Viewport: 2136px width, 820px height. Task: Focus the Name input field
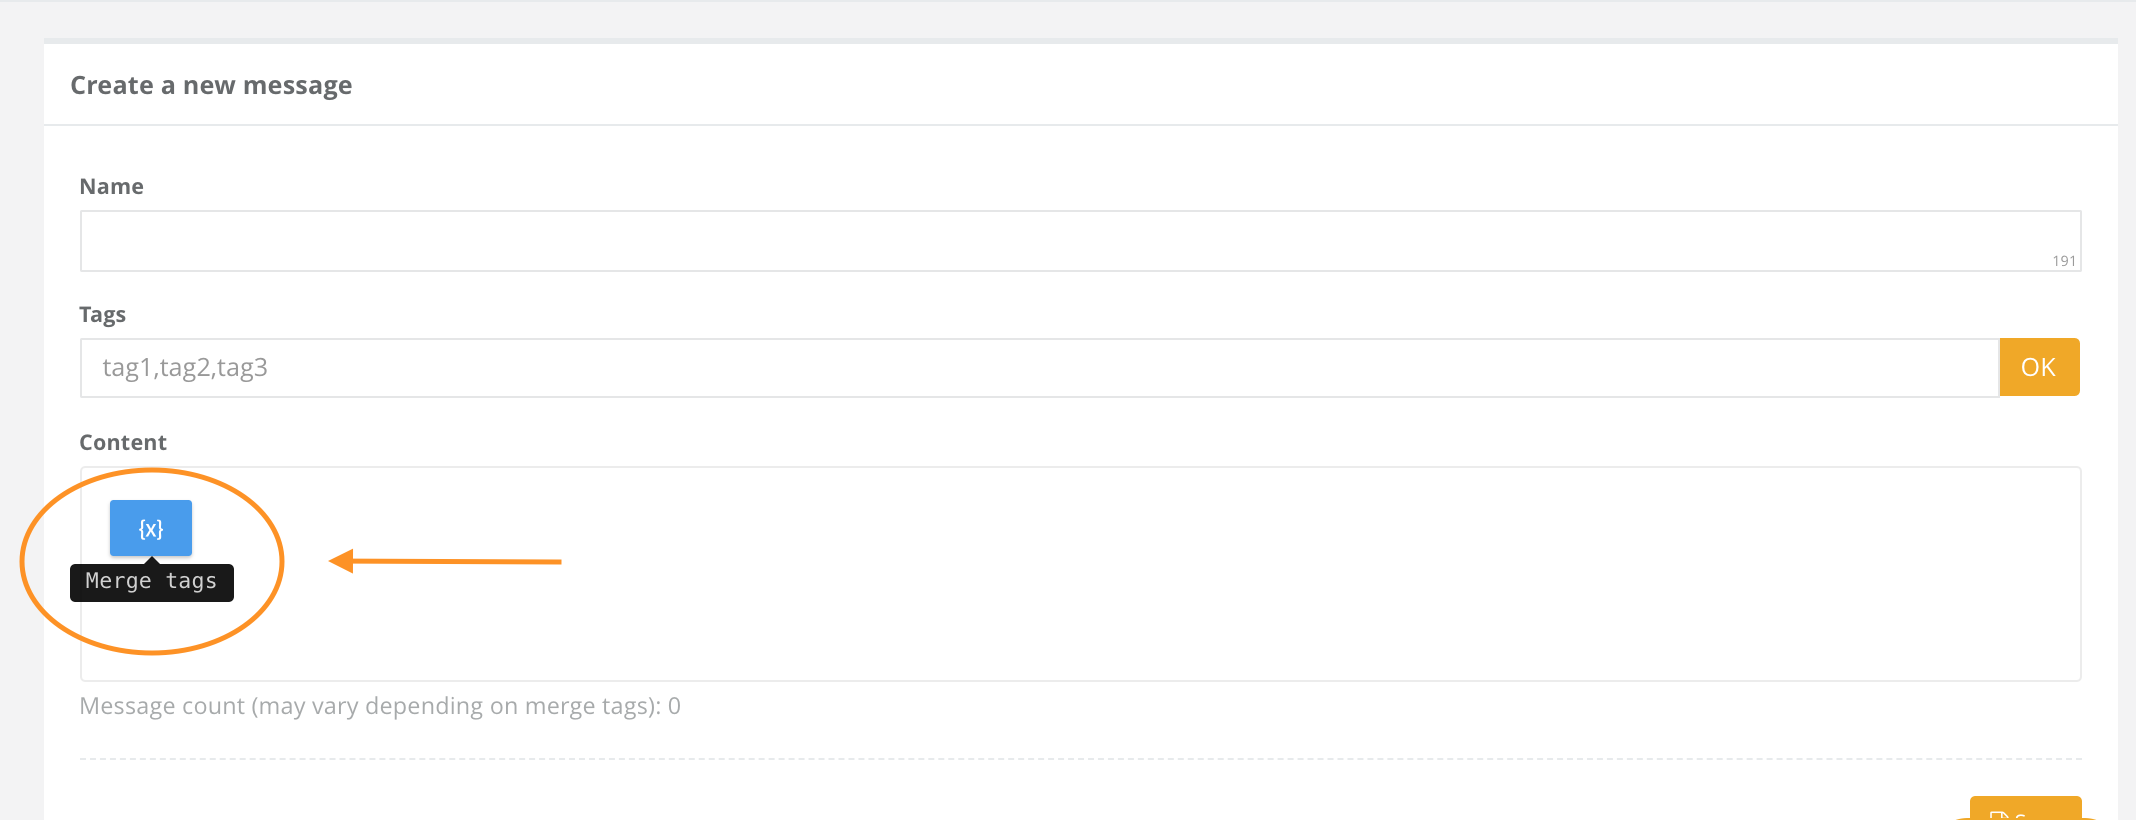point(1080,240)
